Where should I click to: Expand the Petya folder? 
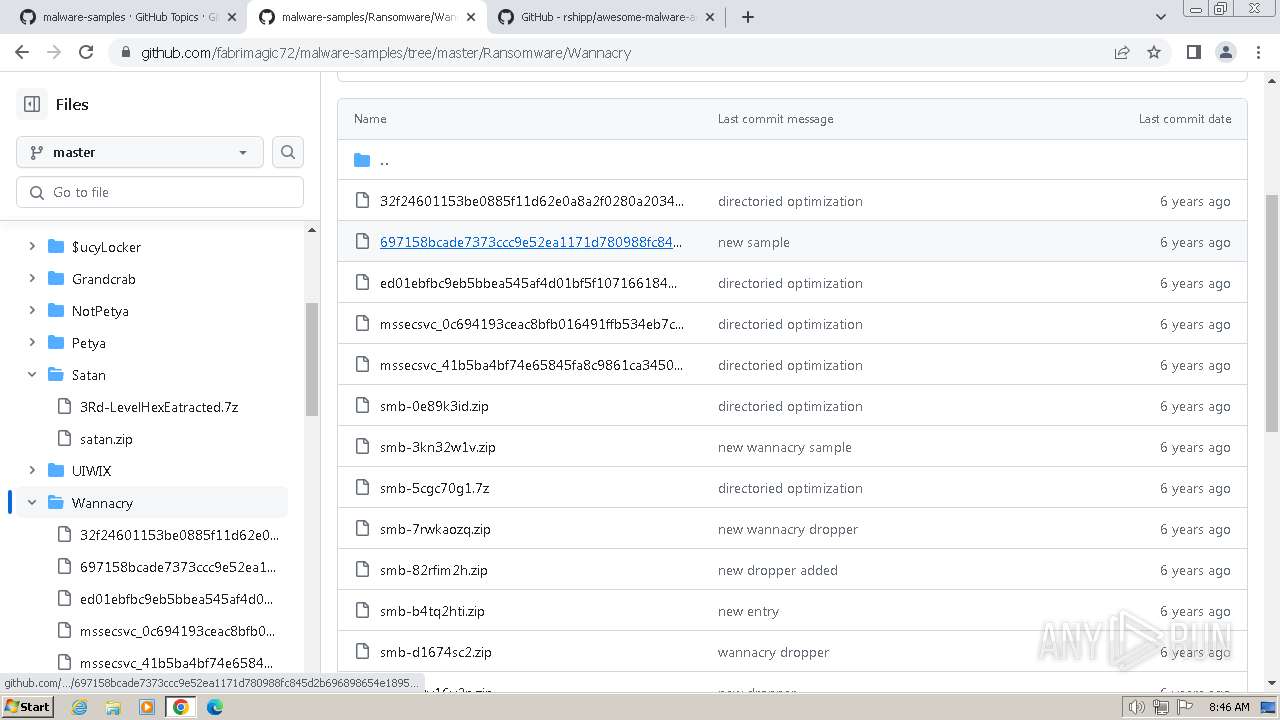[32, 343]
